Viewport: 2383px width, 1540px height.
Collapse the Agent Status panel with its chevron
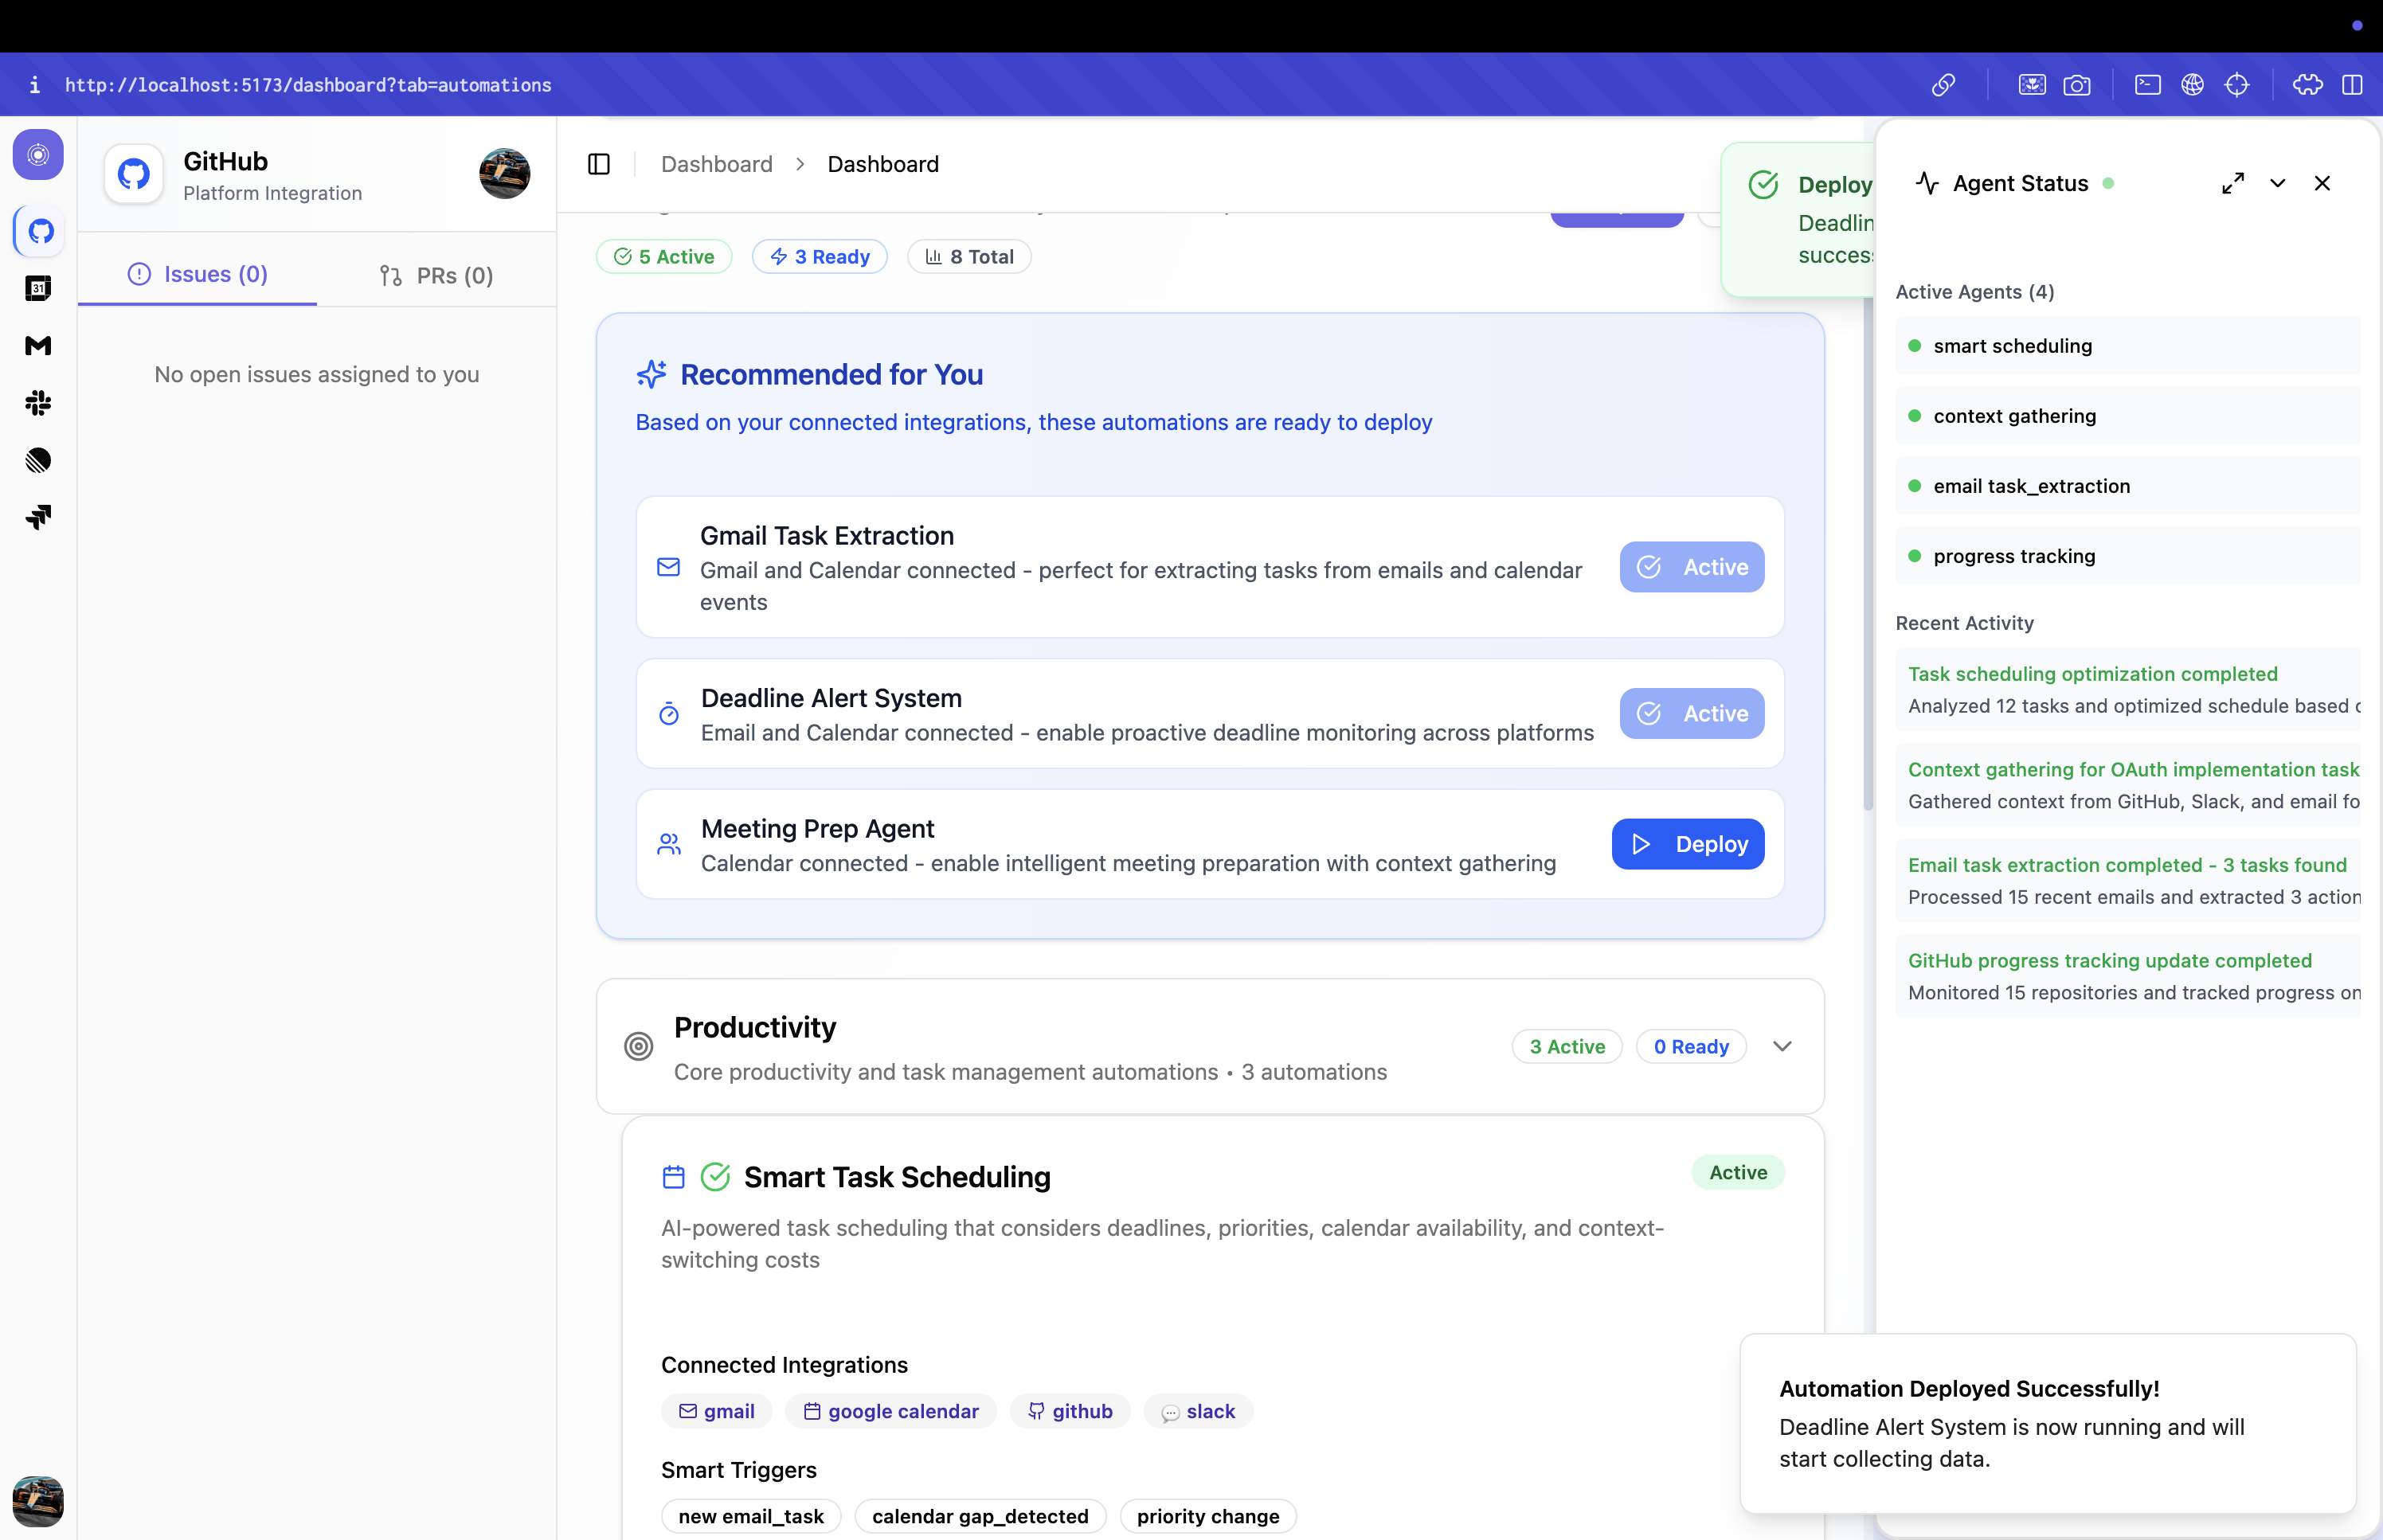(2277, 183)
